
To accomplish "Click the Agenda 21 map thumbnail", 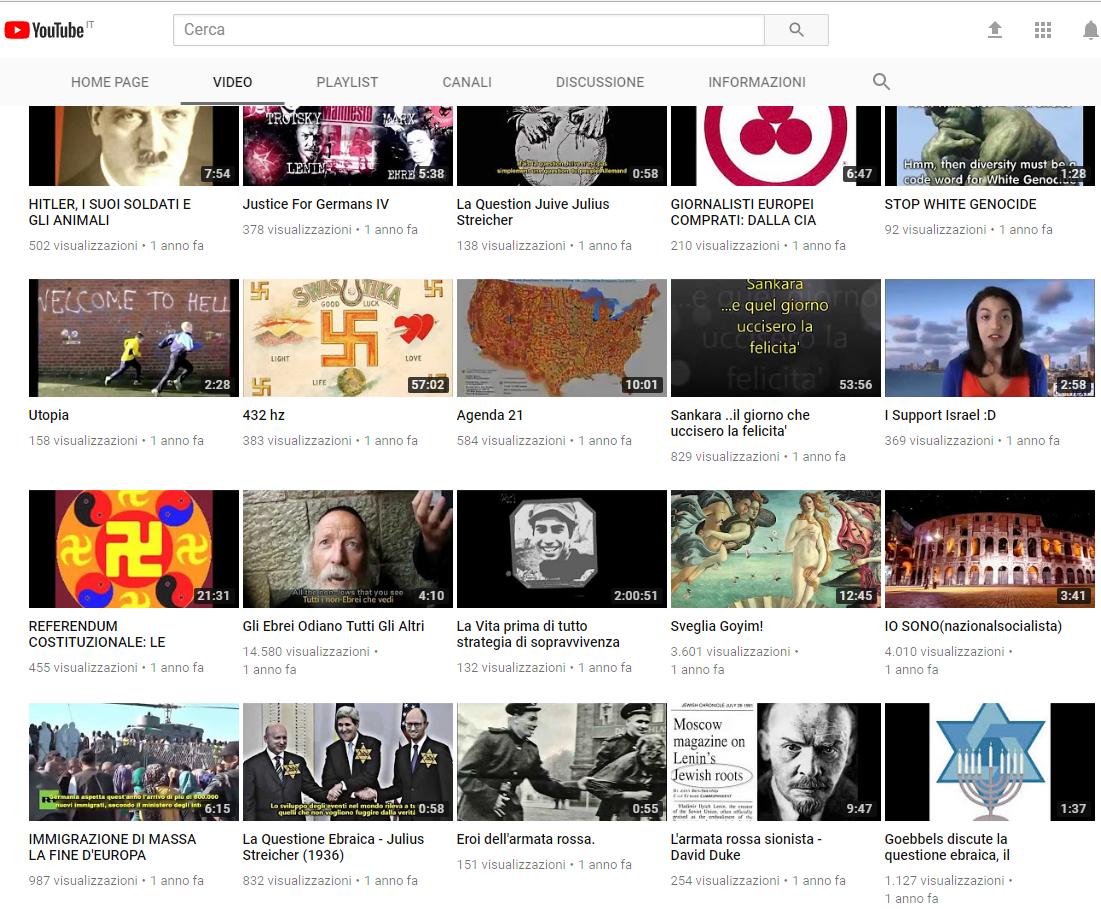I will pos(561,338).
